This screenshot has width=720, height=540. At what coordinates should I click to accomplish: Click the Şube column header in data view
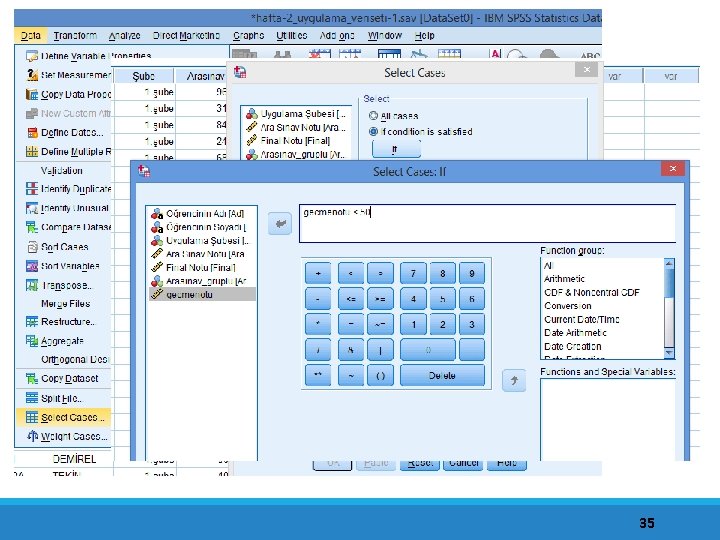[144, 76]
